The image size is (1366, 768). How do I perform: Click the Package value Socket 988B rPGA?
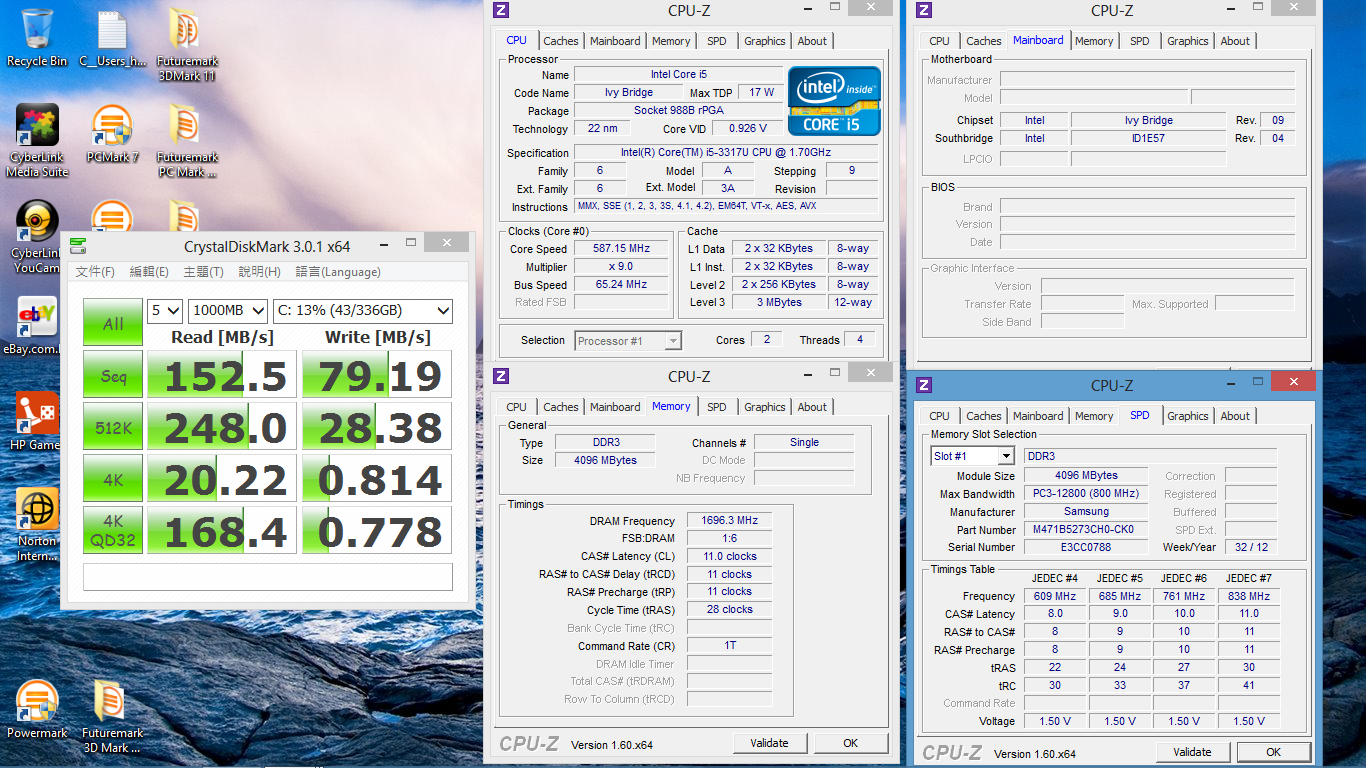click(678, 111)
